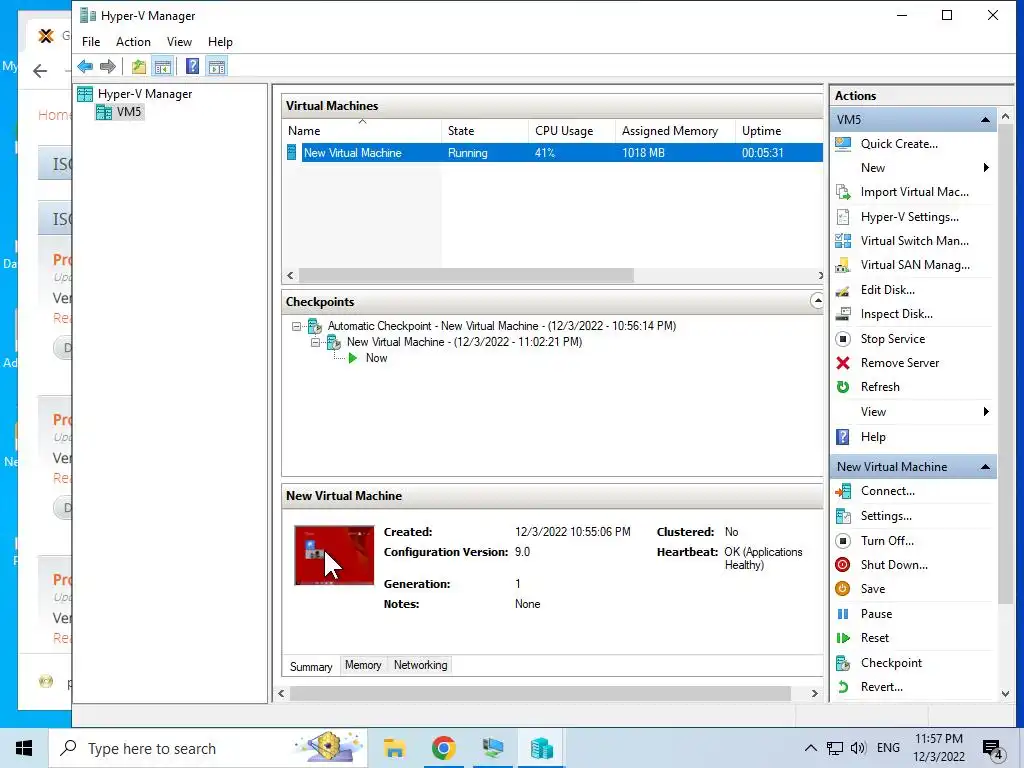This screenshot has width=1024, height=768.
Task: Click the Back arrow toolbar icon
Action: (x=85, y=67)
